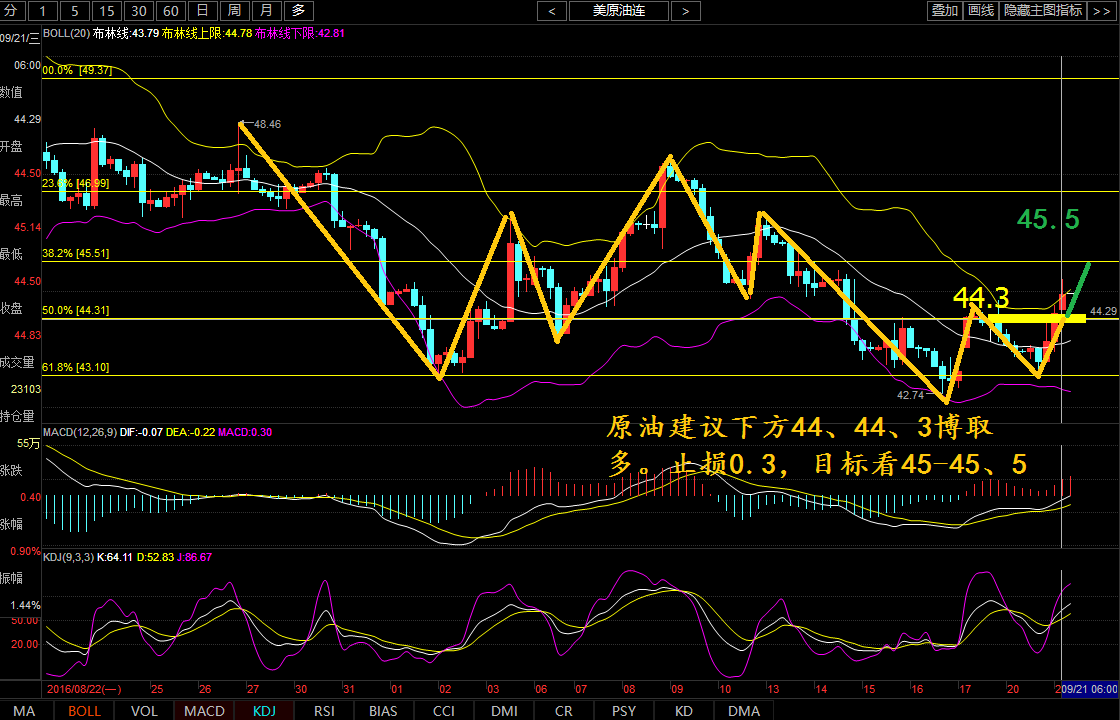Select the 分 time-sharing chart button

point(12,11)
